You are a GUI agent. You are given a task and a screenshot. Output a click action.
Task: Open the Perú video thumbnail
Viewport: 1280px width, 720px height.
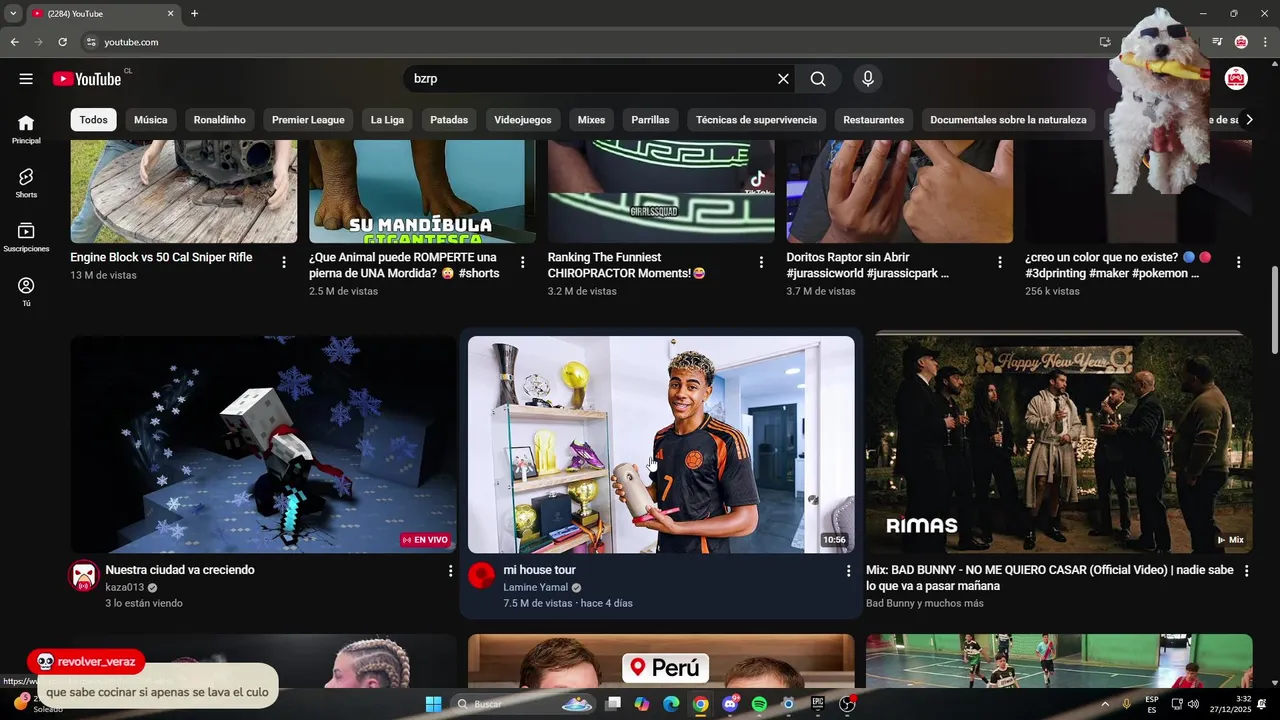coord(661,661)
